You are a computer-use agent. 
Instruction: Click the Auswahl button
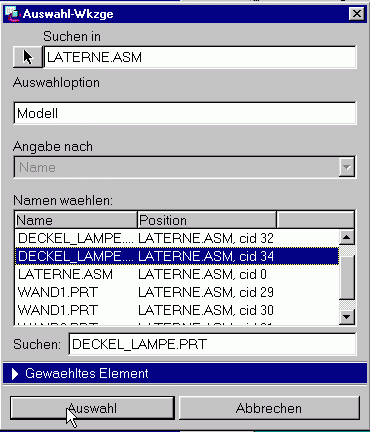pos(92,408)
